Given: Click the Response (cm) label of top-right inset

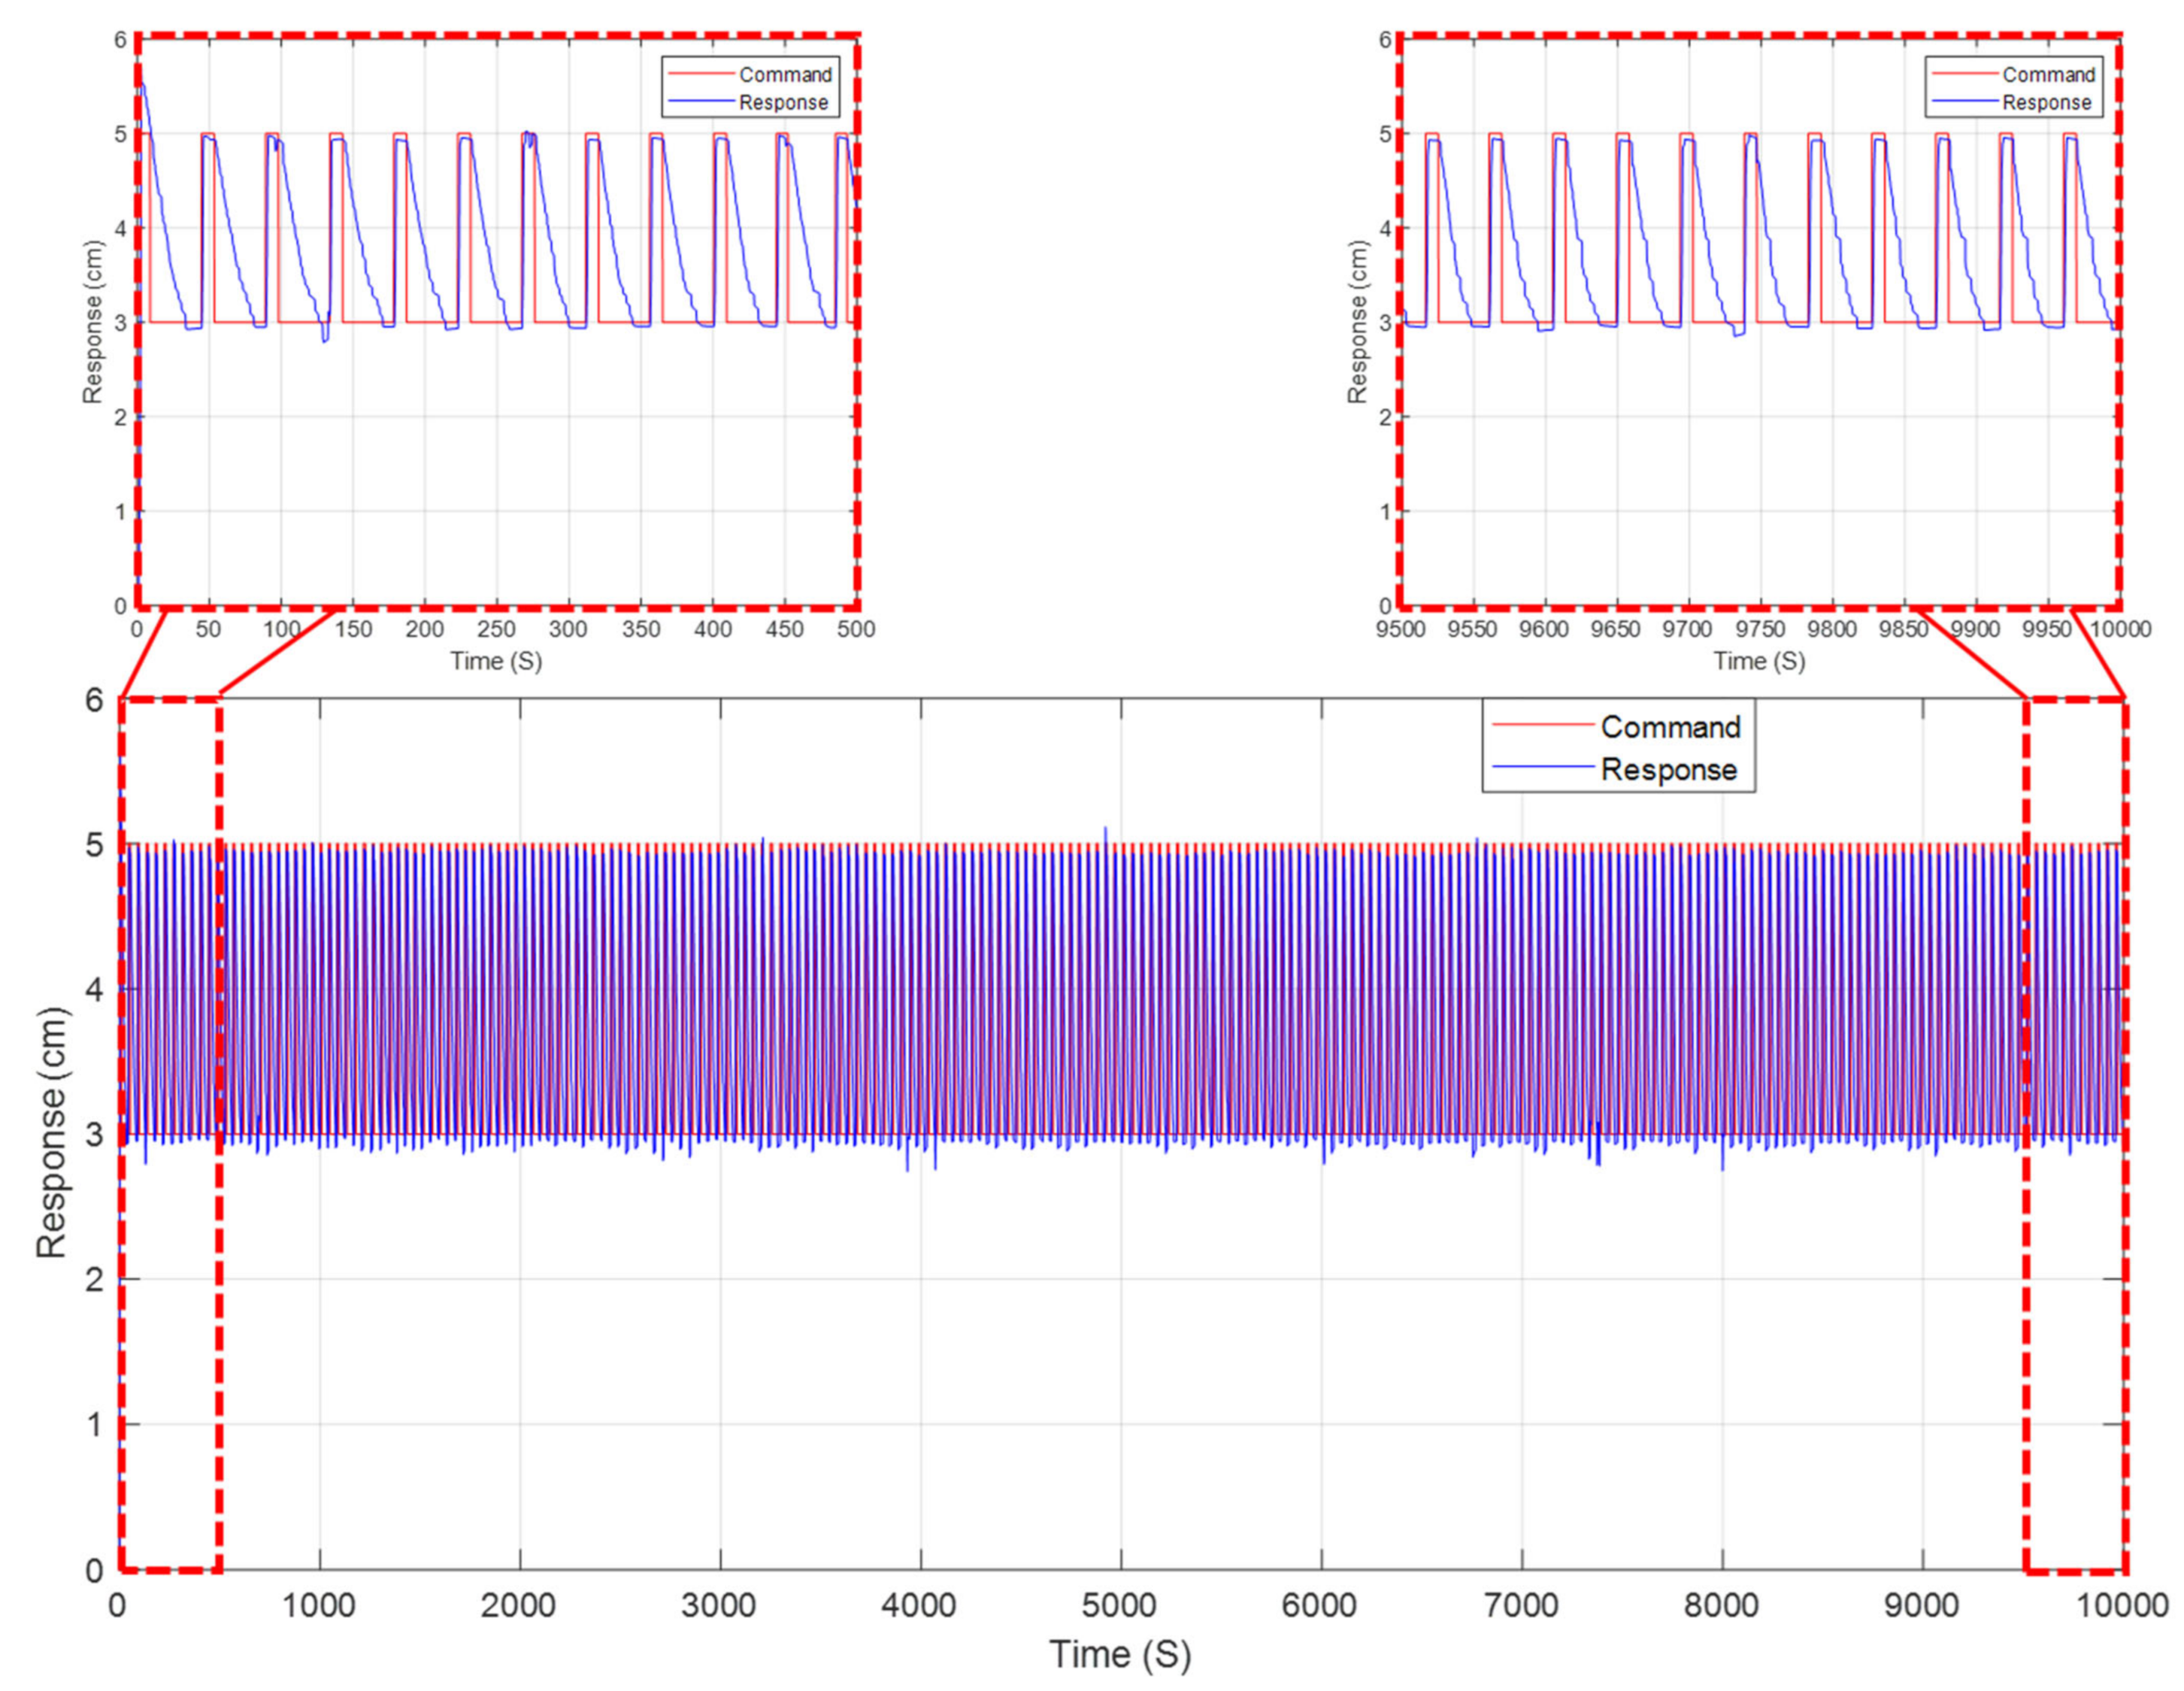Looking at the screenshot, I should point(1357,322).
